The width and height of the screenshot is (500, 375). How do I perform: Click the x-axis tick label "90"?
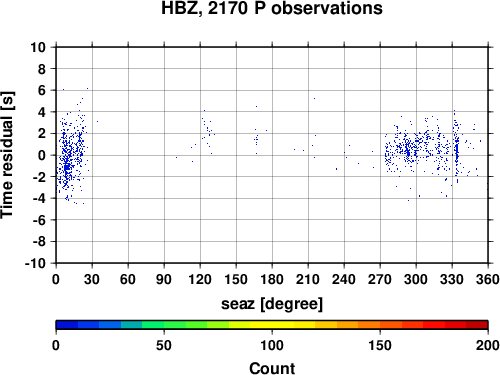(x=164, y=279)
